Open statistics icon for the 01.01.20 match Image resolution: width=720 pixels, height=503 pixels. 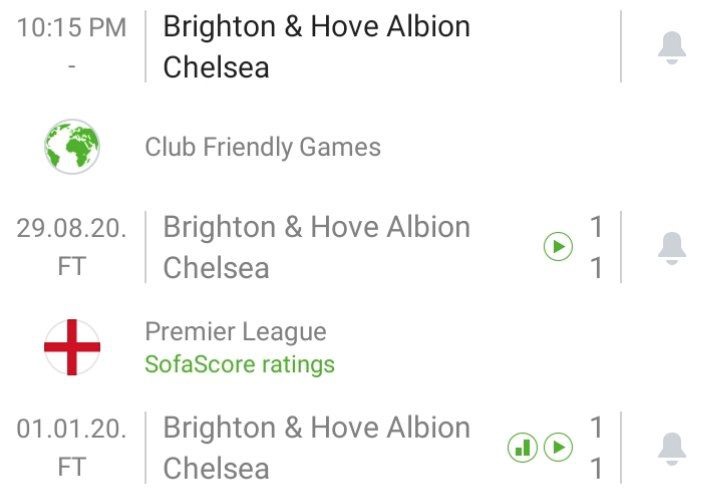[523, 447]
